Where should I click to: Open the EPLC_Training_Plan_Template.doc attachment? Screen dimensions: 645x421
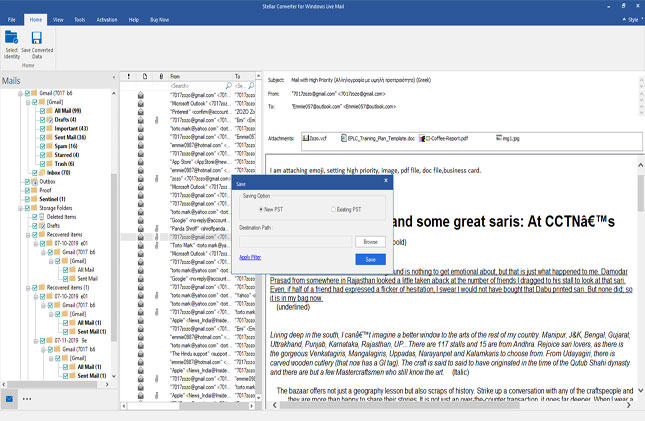pos(378,138)
